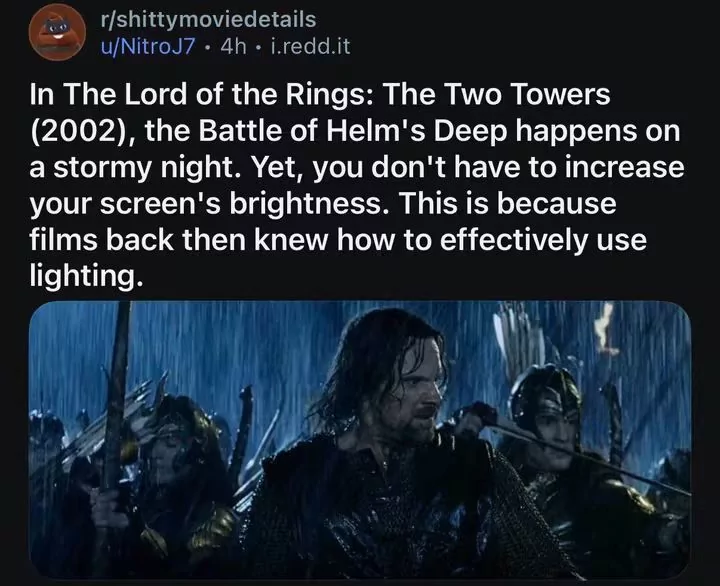720x586 pixels.
Task: Click the lightning flash in the image
Action: 606,328
